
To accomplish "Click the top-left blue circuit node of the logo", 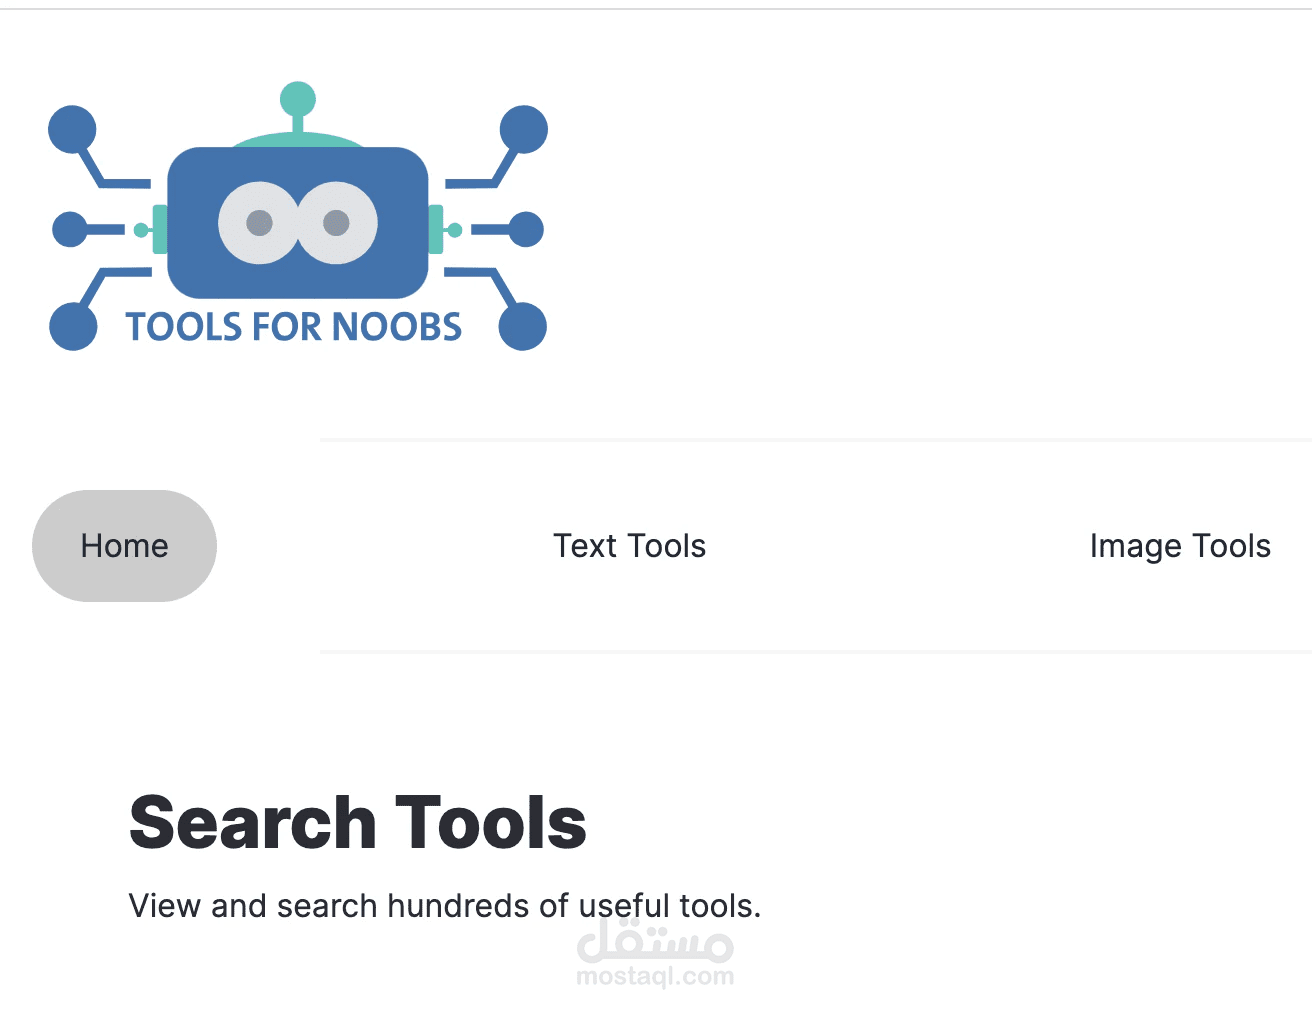I will click(72, 127).
